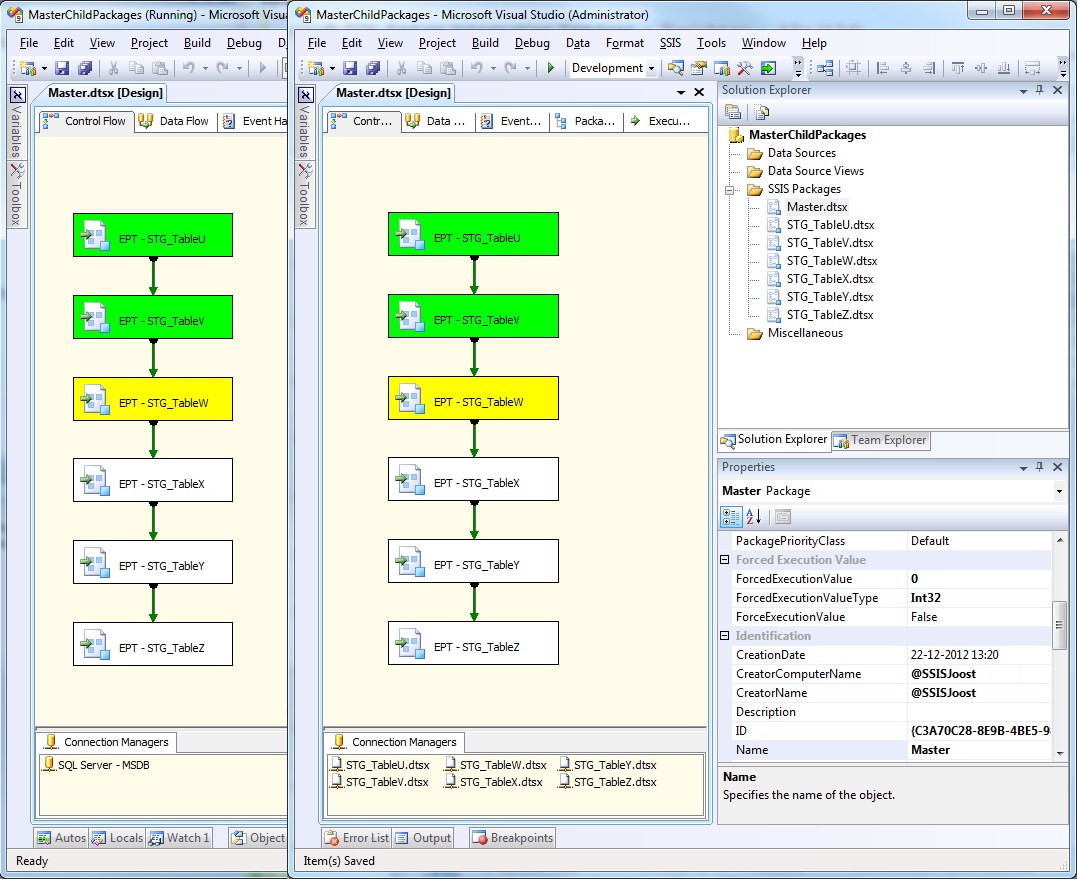Click the Undo arrow in the right window toolbar
Screen dimensions: 1077x879
[477, 68]
